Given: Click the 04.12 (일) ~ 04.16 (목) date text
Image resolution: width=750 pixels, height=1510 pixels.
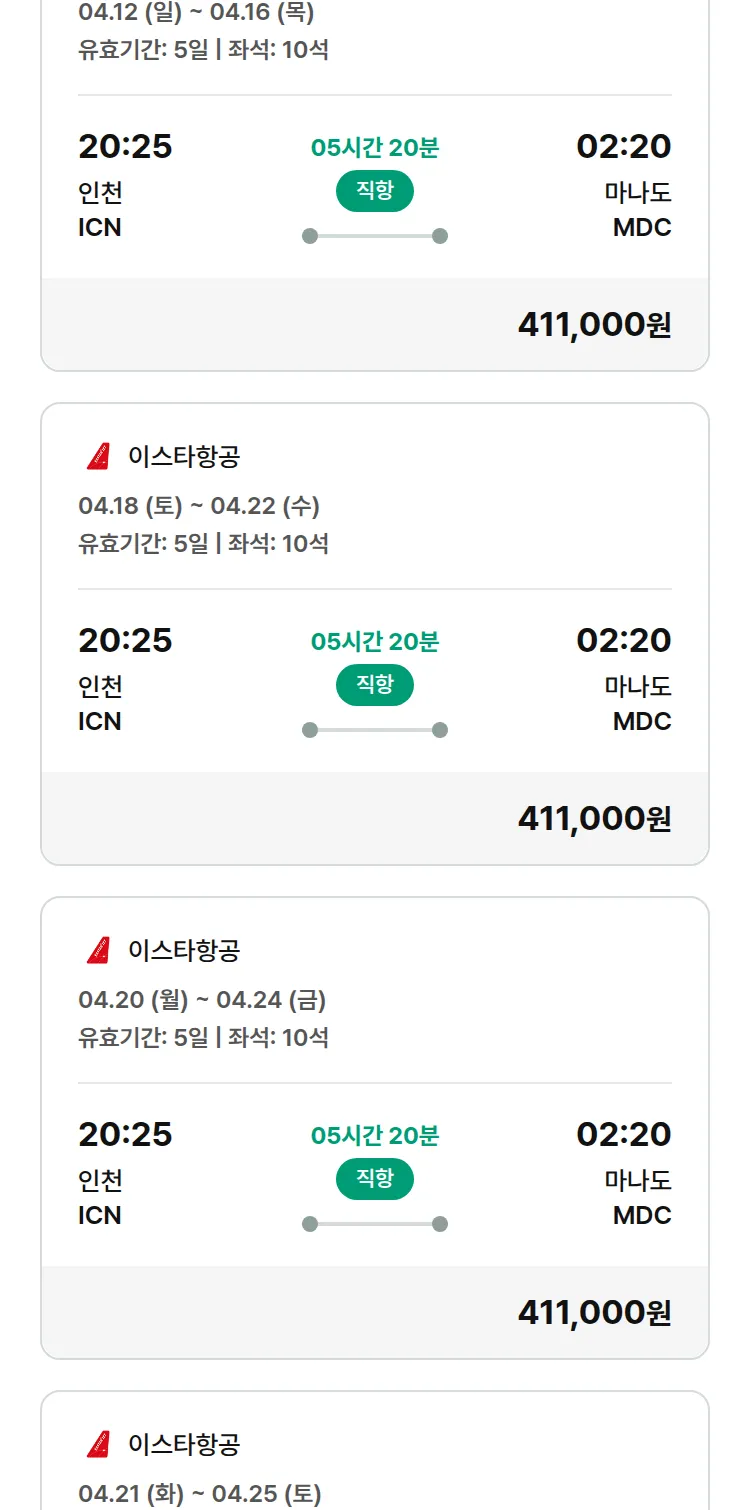Looking at the screenshot, I should click(196, 13).
